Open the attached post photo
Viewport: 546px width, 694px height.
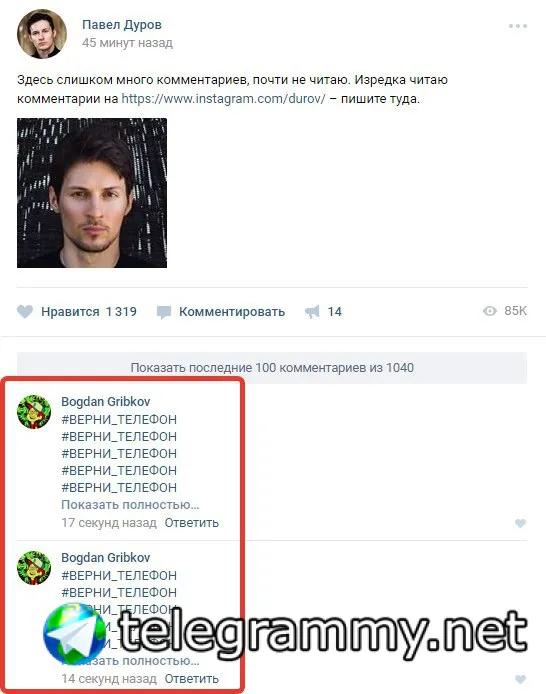(x=92, y=193)
